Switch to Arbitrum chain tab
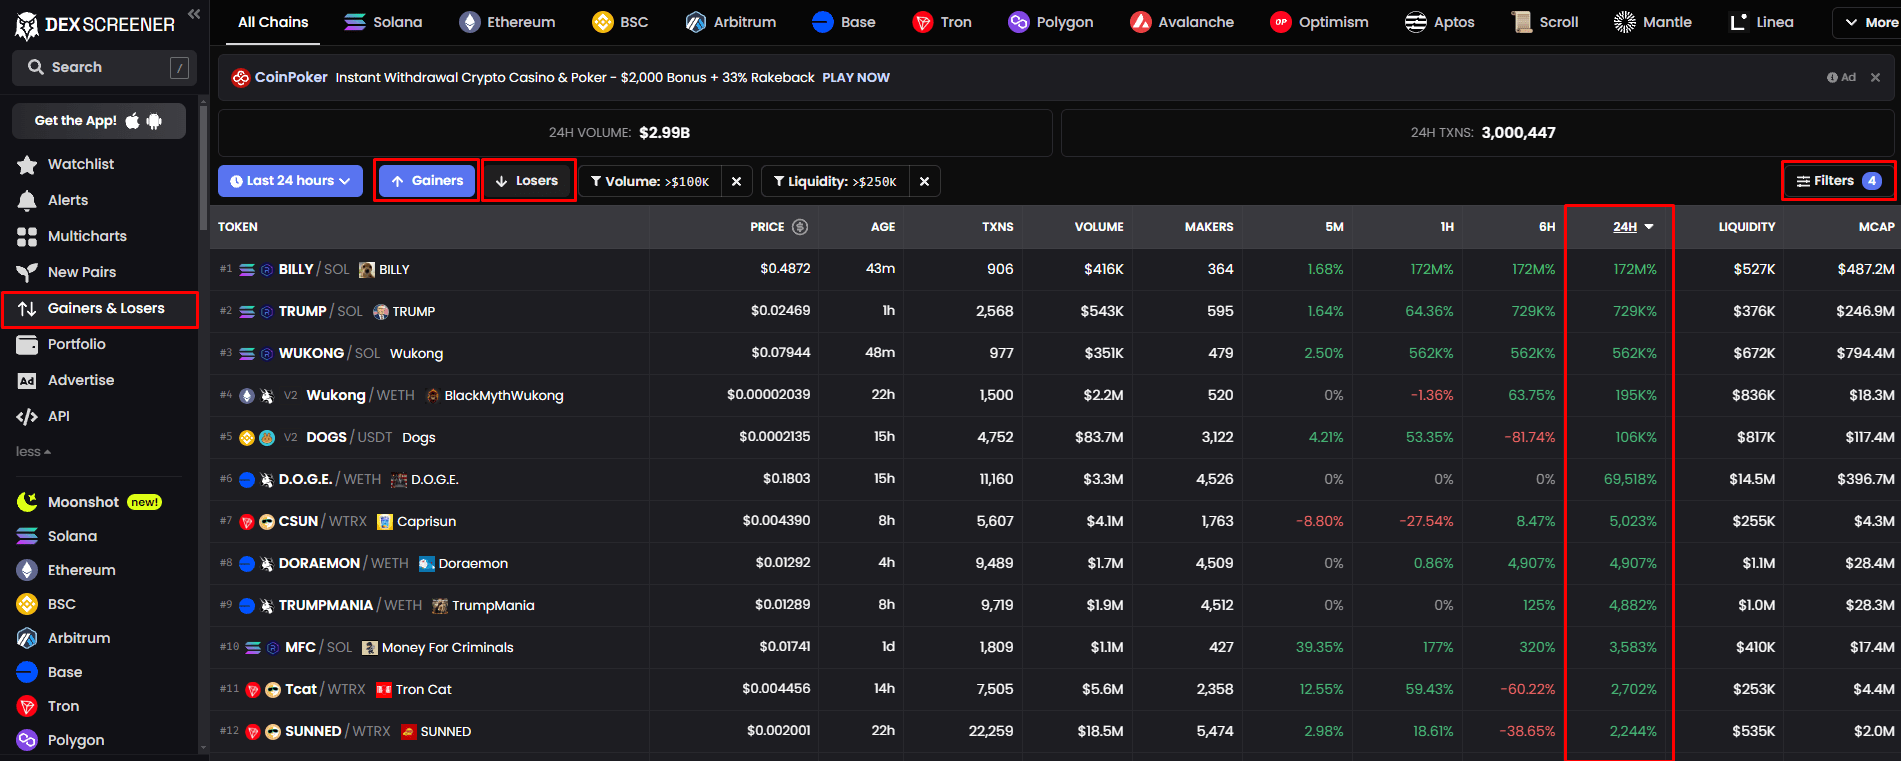 pos(731,22)
